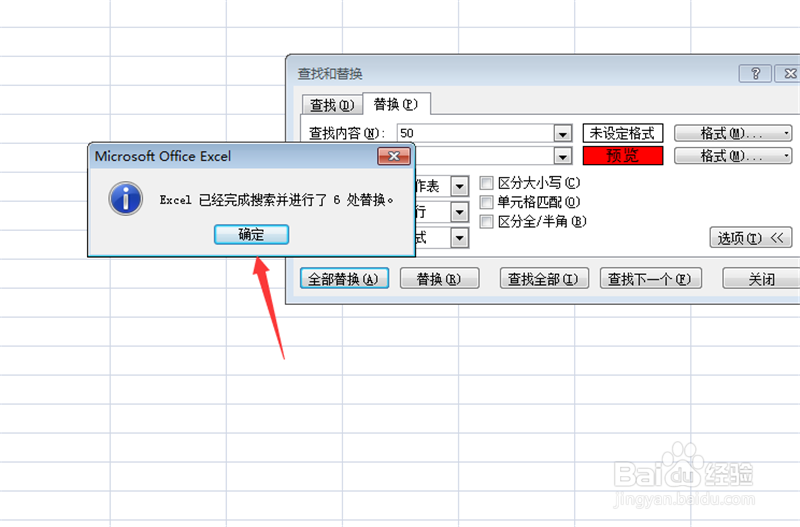
Task: Click the 替换 button
Action: pyautogui.click(x=439, y=279)
